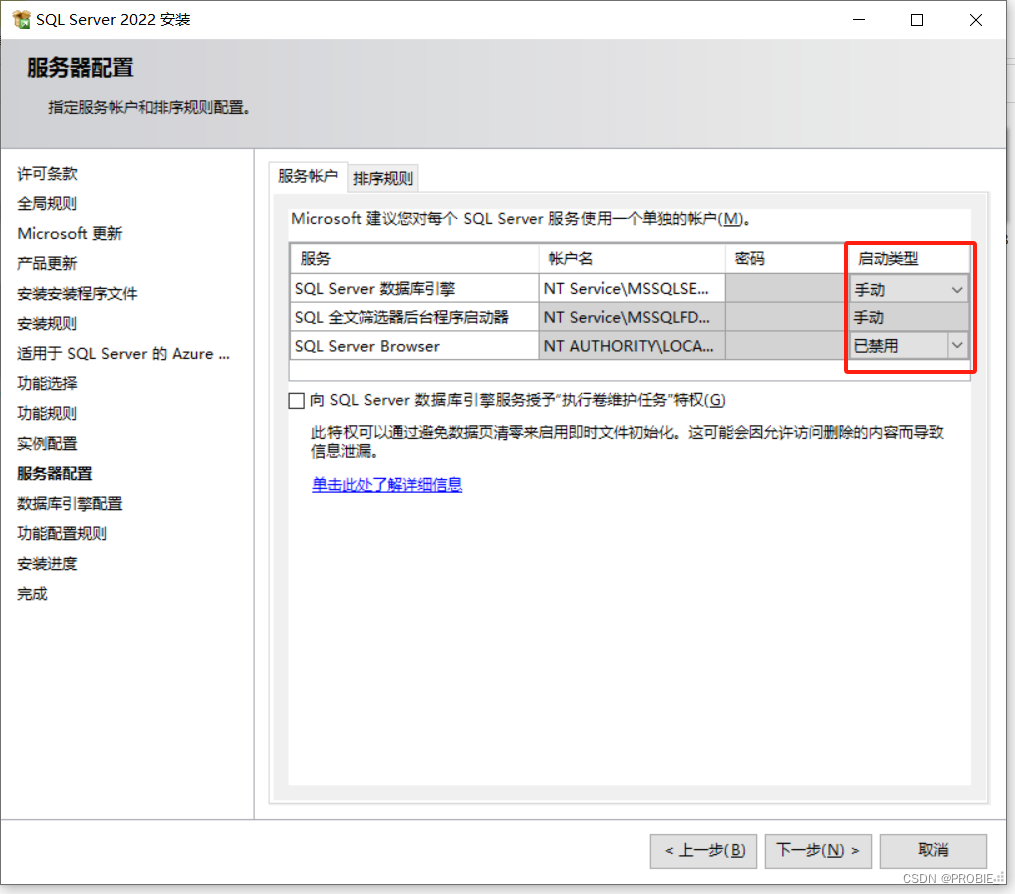Image resolution: width=1015 pixels, height=894 pixels.
Task: Select 功能配置规则 step in sidebar
Action: [62, 533]
